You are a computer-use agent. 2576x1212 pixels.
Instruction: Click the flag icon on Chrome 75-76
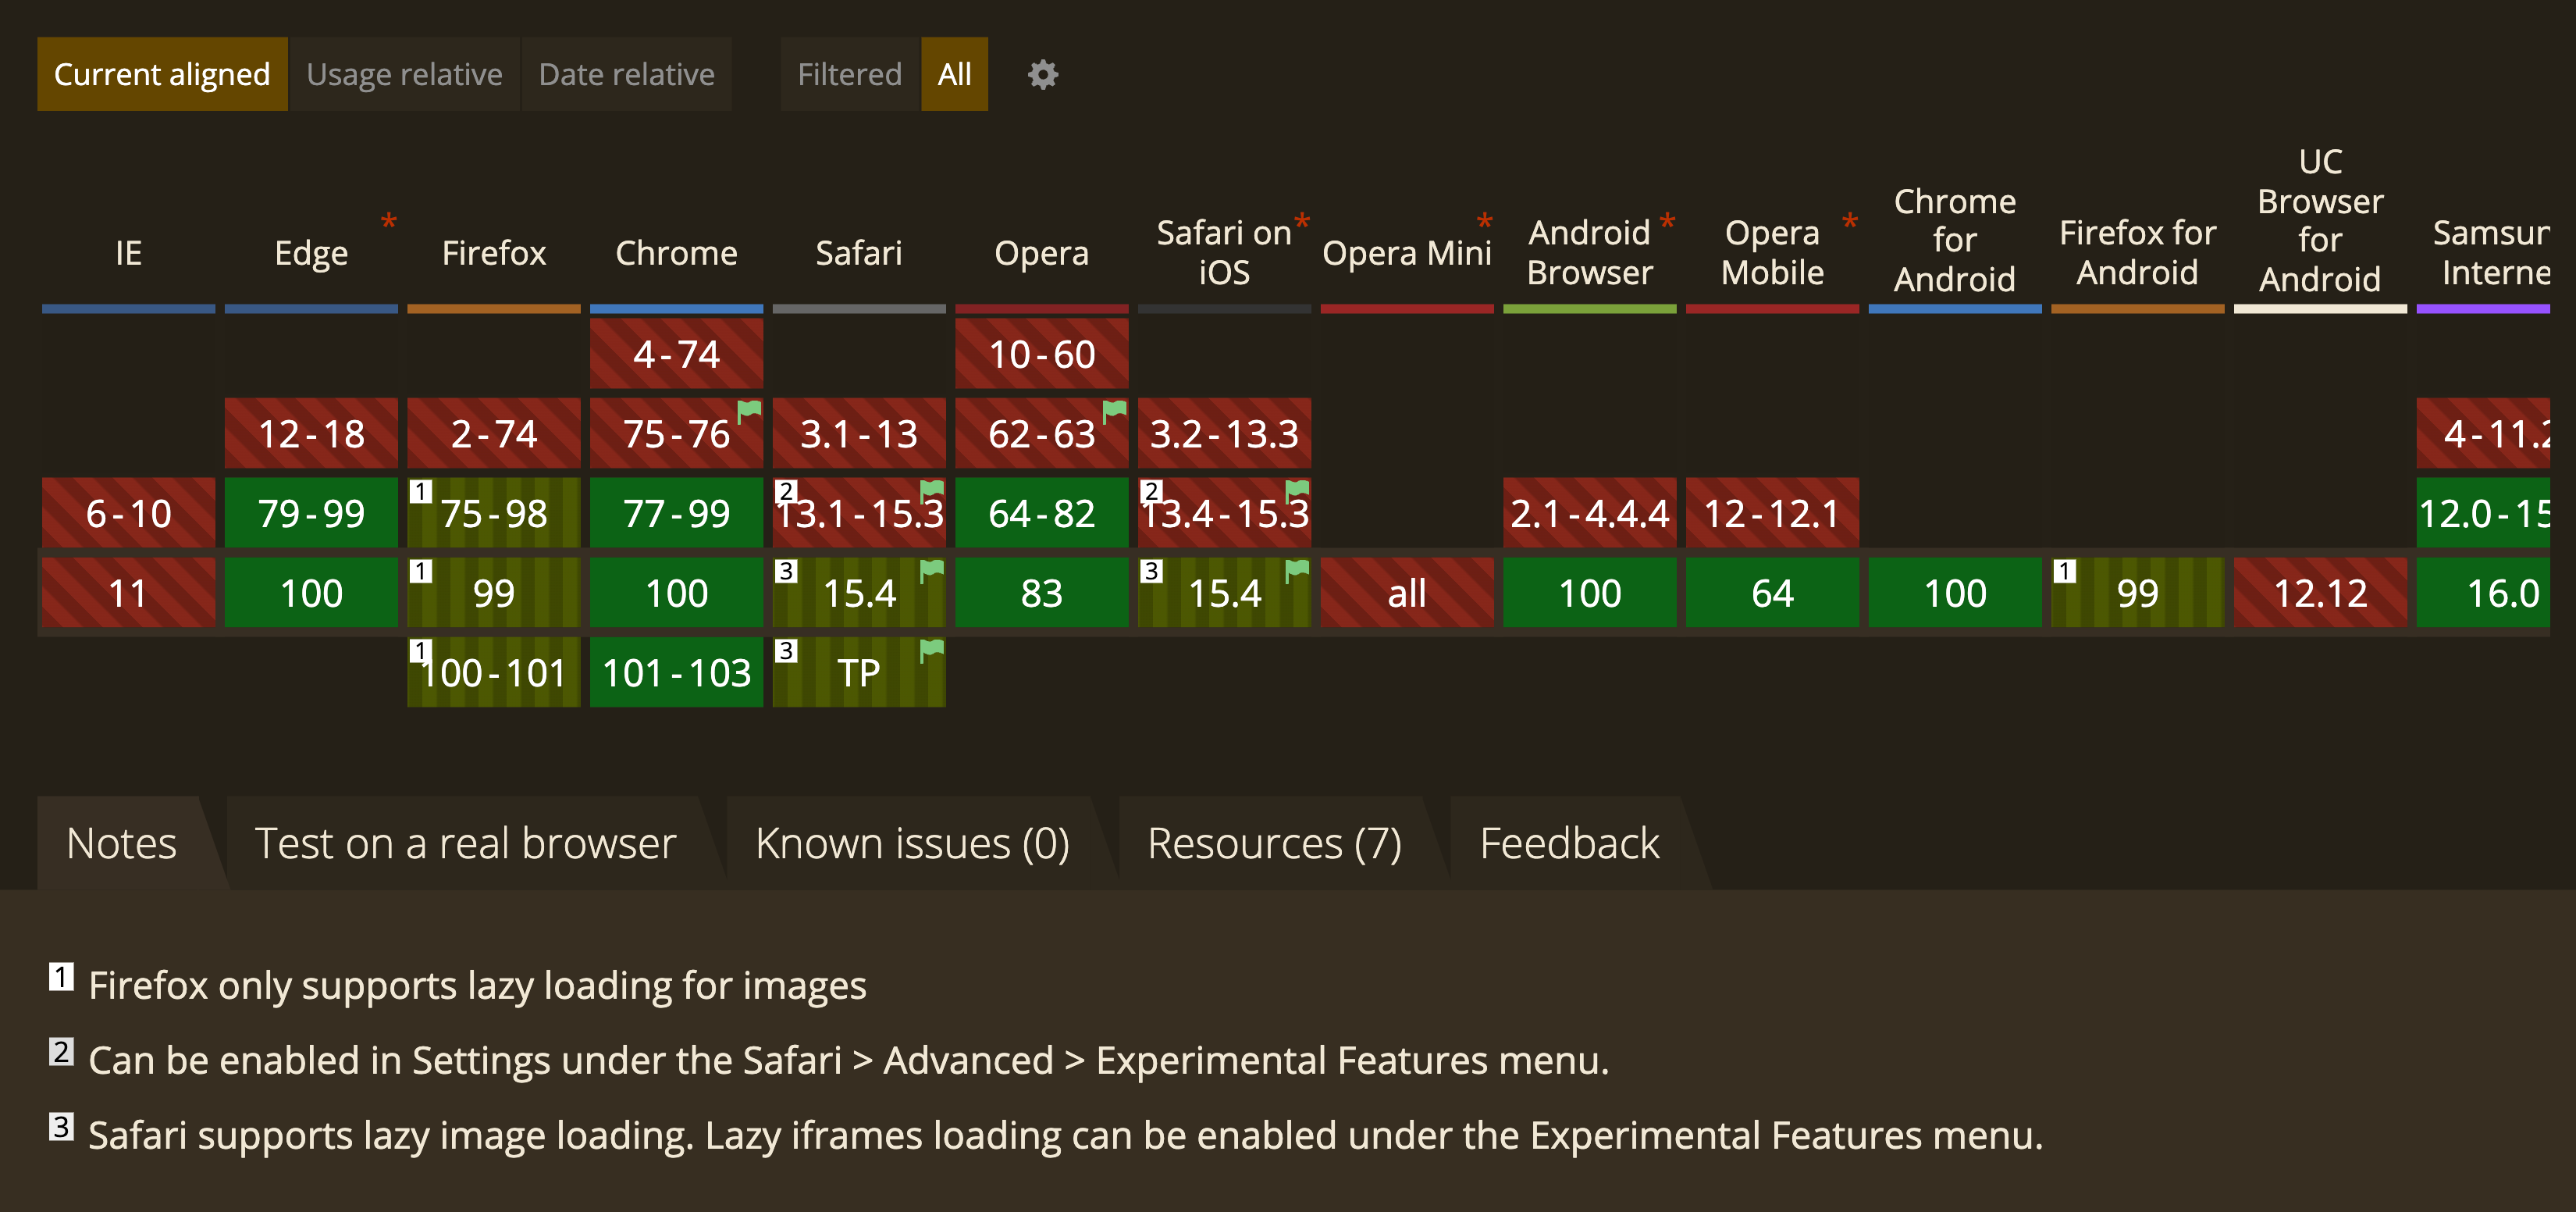click(x=749, y=411)
